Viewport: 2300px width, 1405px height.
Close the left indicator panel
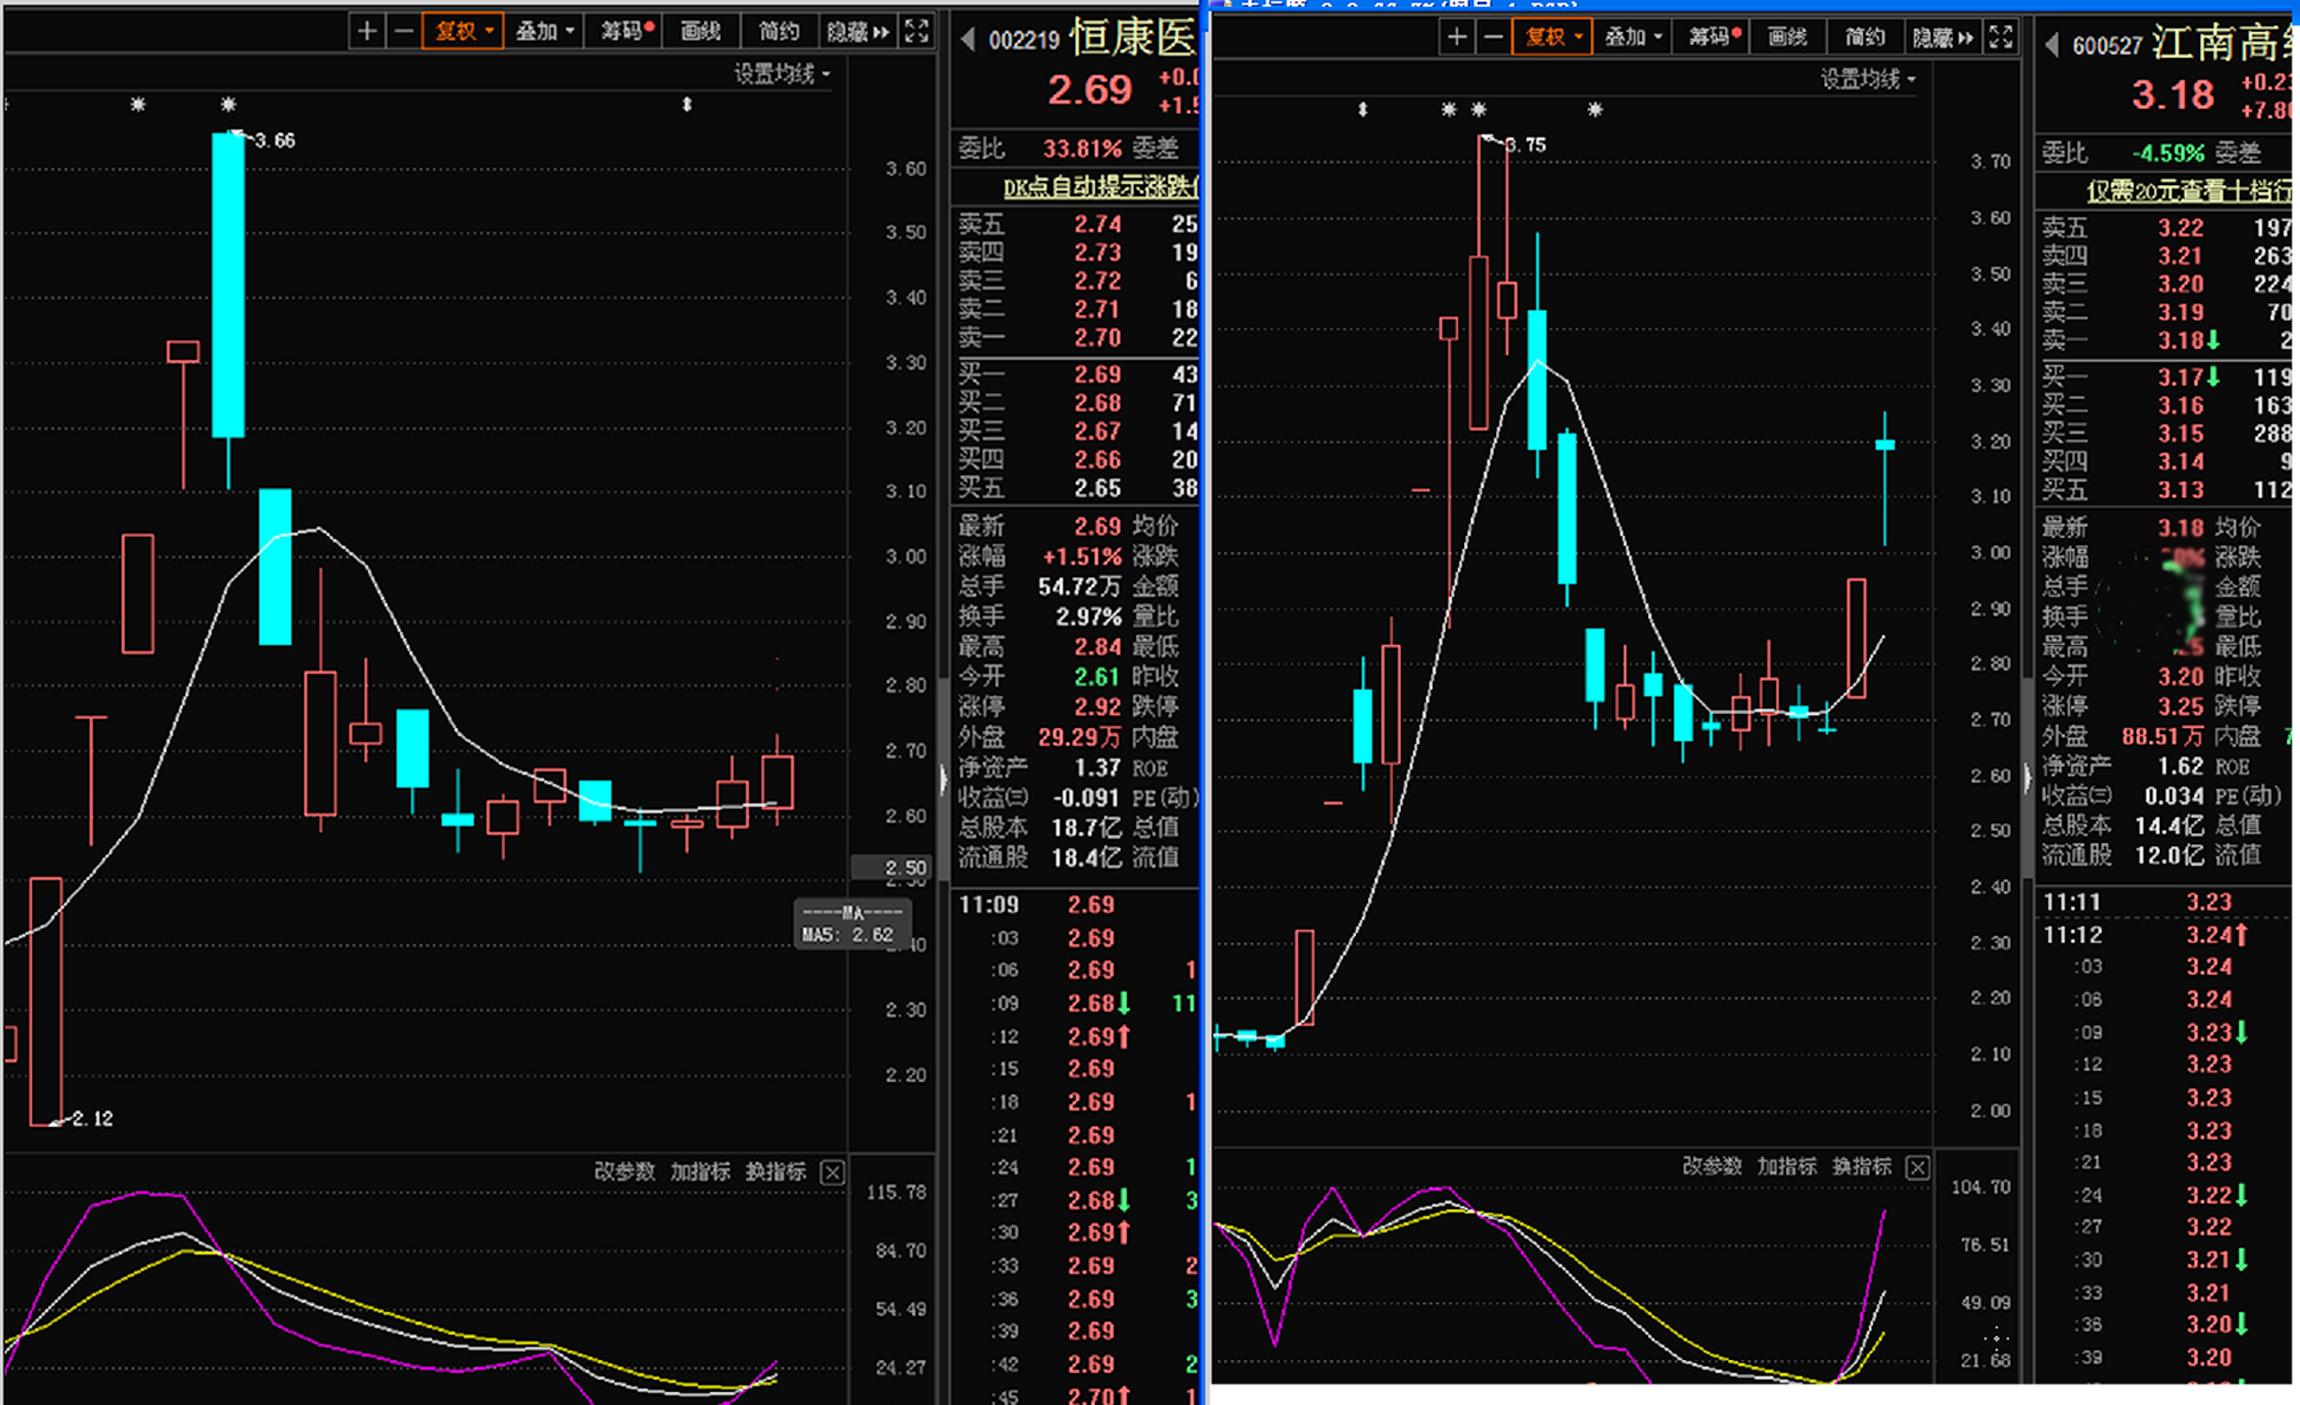(x=832, y=1172)
